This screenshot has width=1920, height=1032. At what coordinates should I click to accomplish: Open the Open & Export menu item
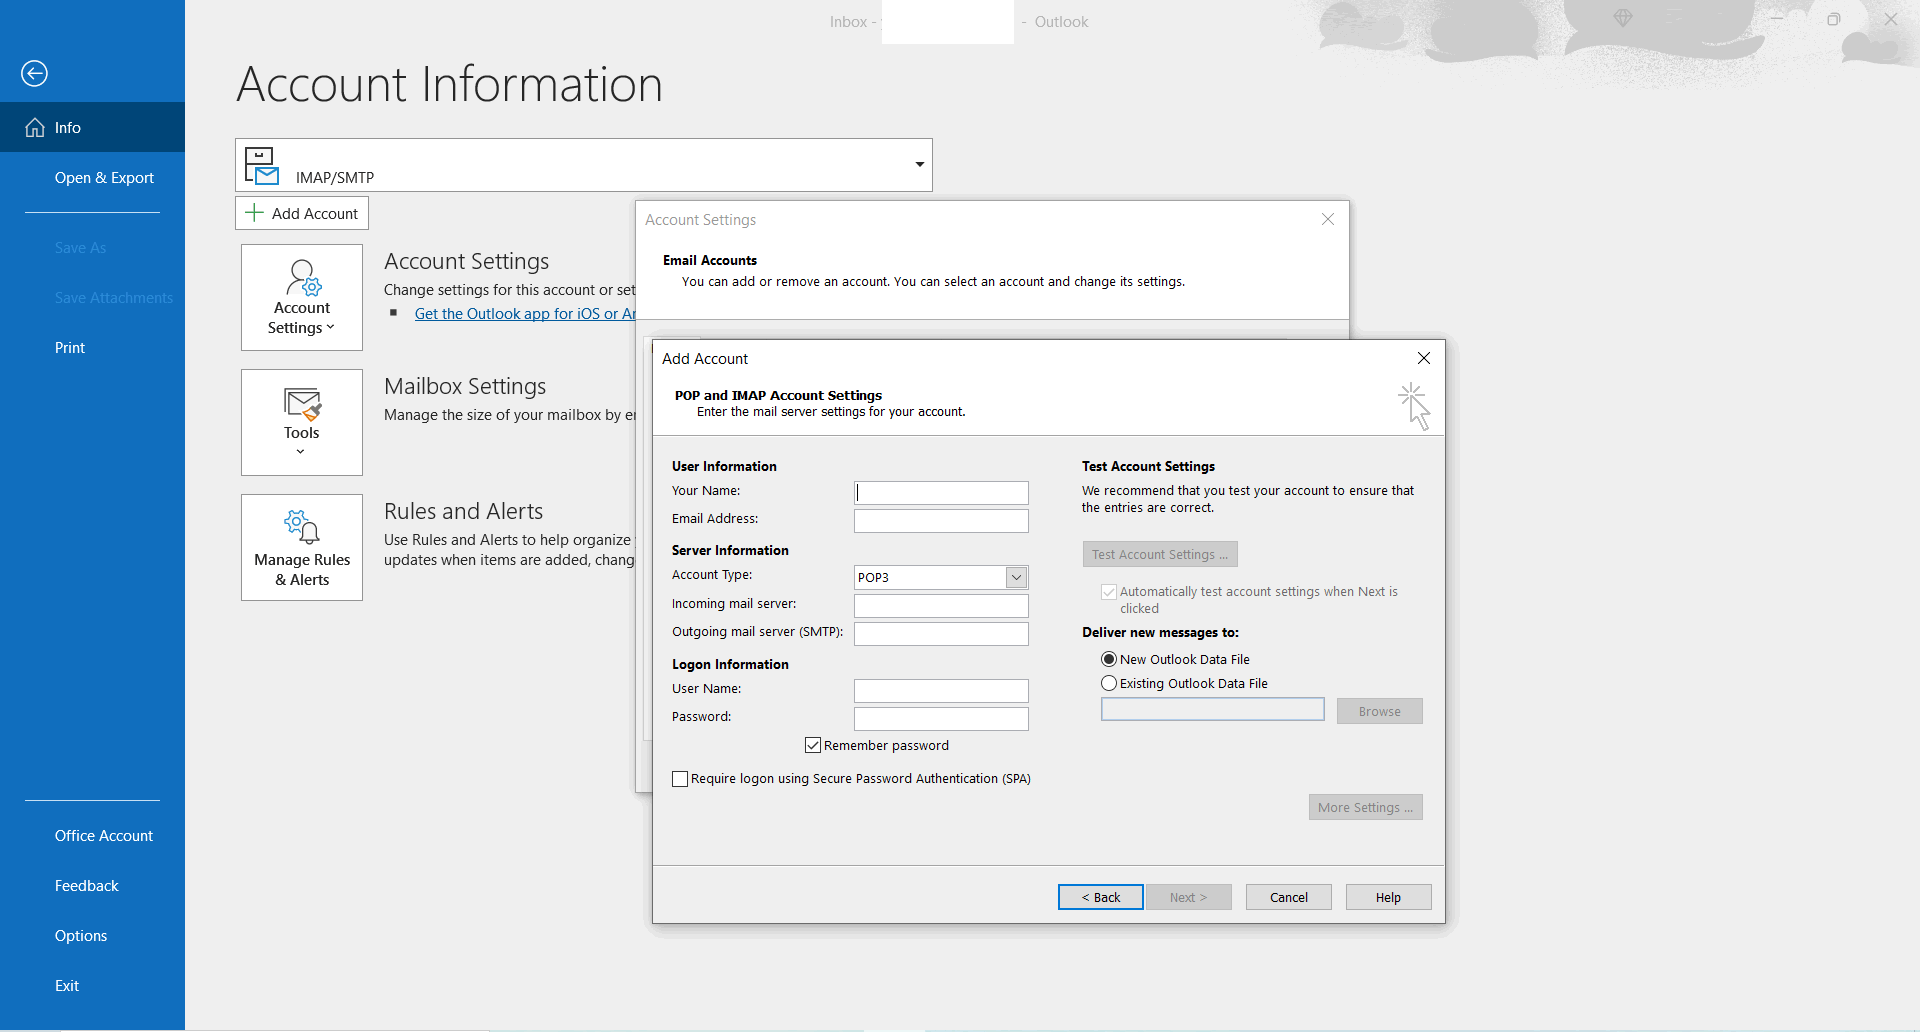(x=104, y=178)
